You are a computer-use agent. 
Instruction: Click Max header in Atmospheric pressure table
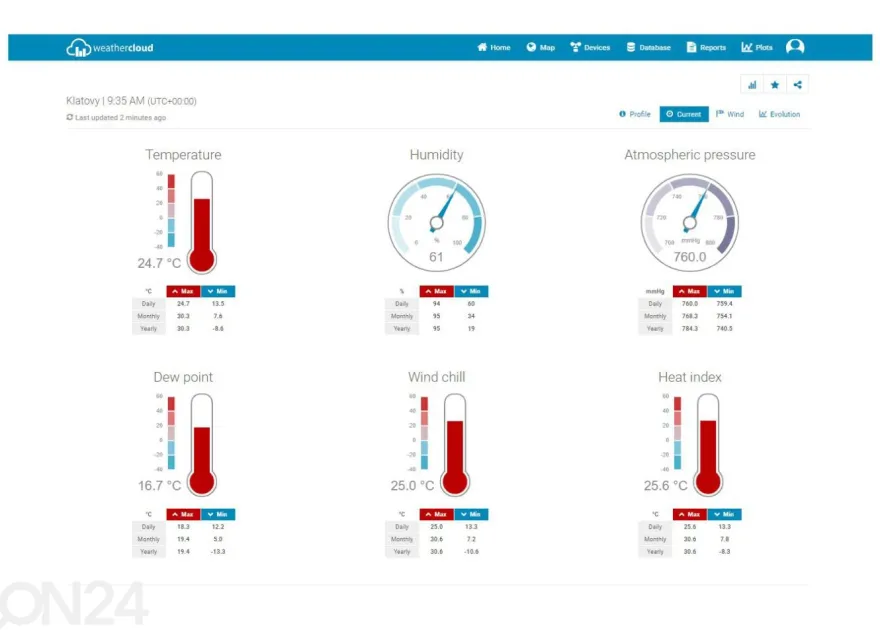coord(690,291)
